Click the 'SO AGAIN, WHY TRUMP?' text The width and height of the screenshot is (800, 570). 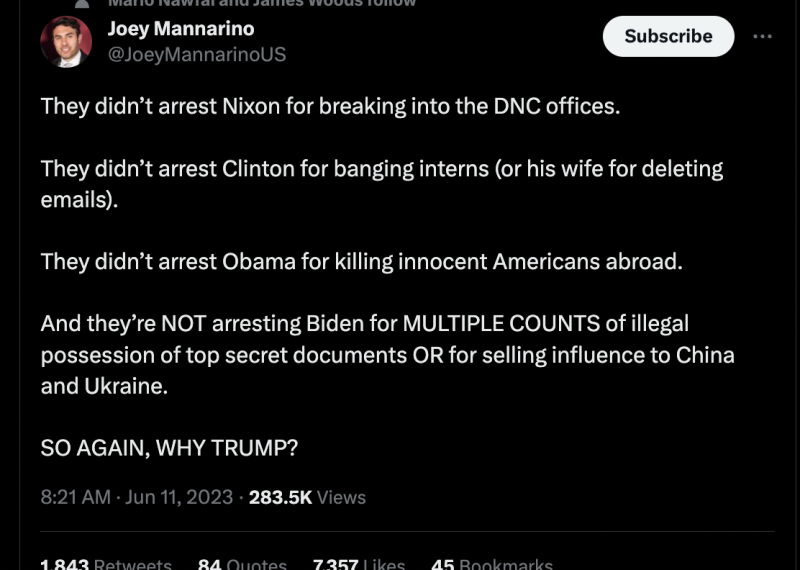coord(169,448)
